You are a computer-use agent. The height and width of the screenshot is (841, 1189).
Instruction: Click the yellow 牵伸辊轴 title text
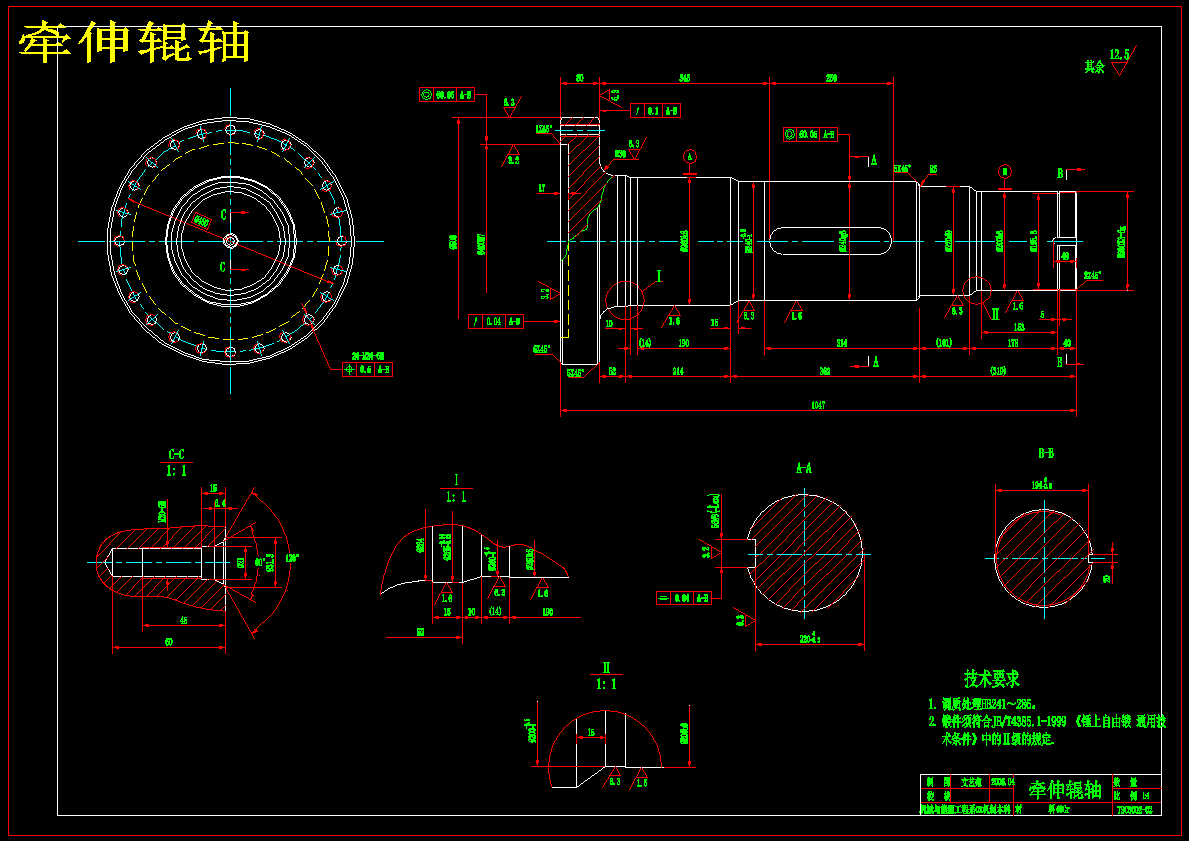point(134,42)
